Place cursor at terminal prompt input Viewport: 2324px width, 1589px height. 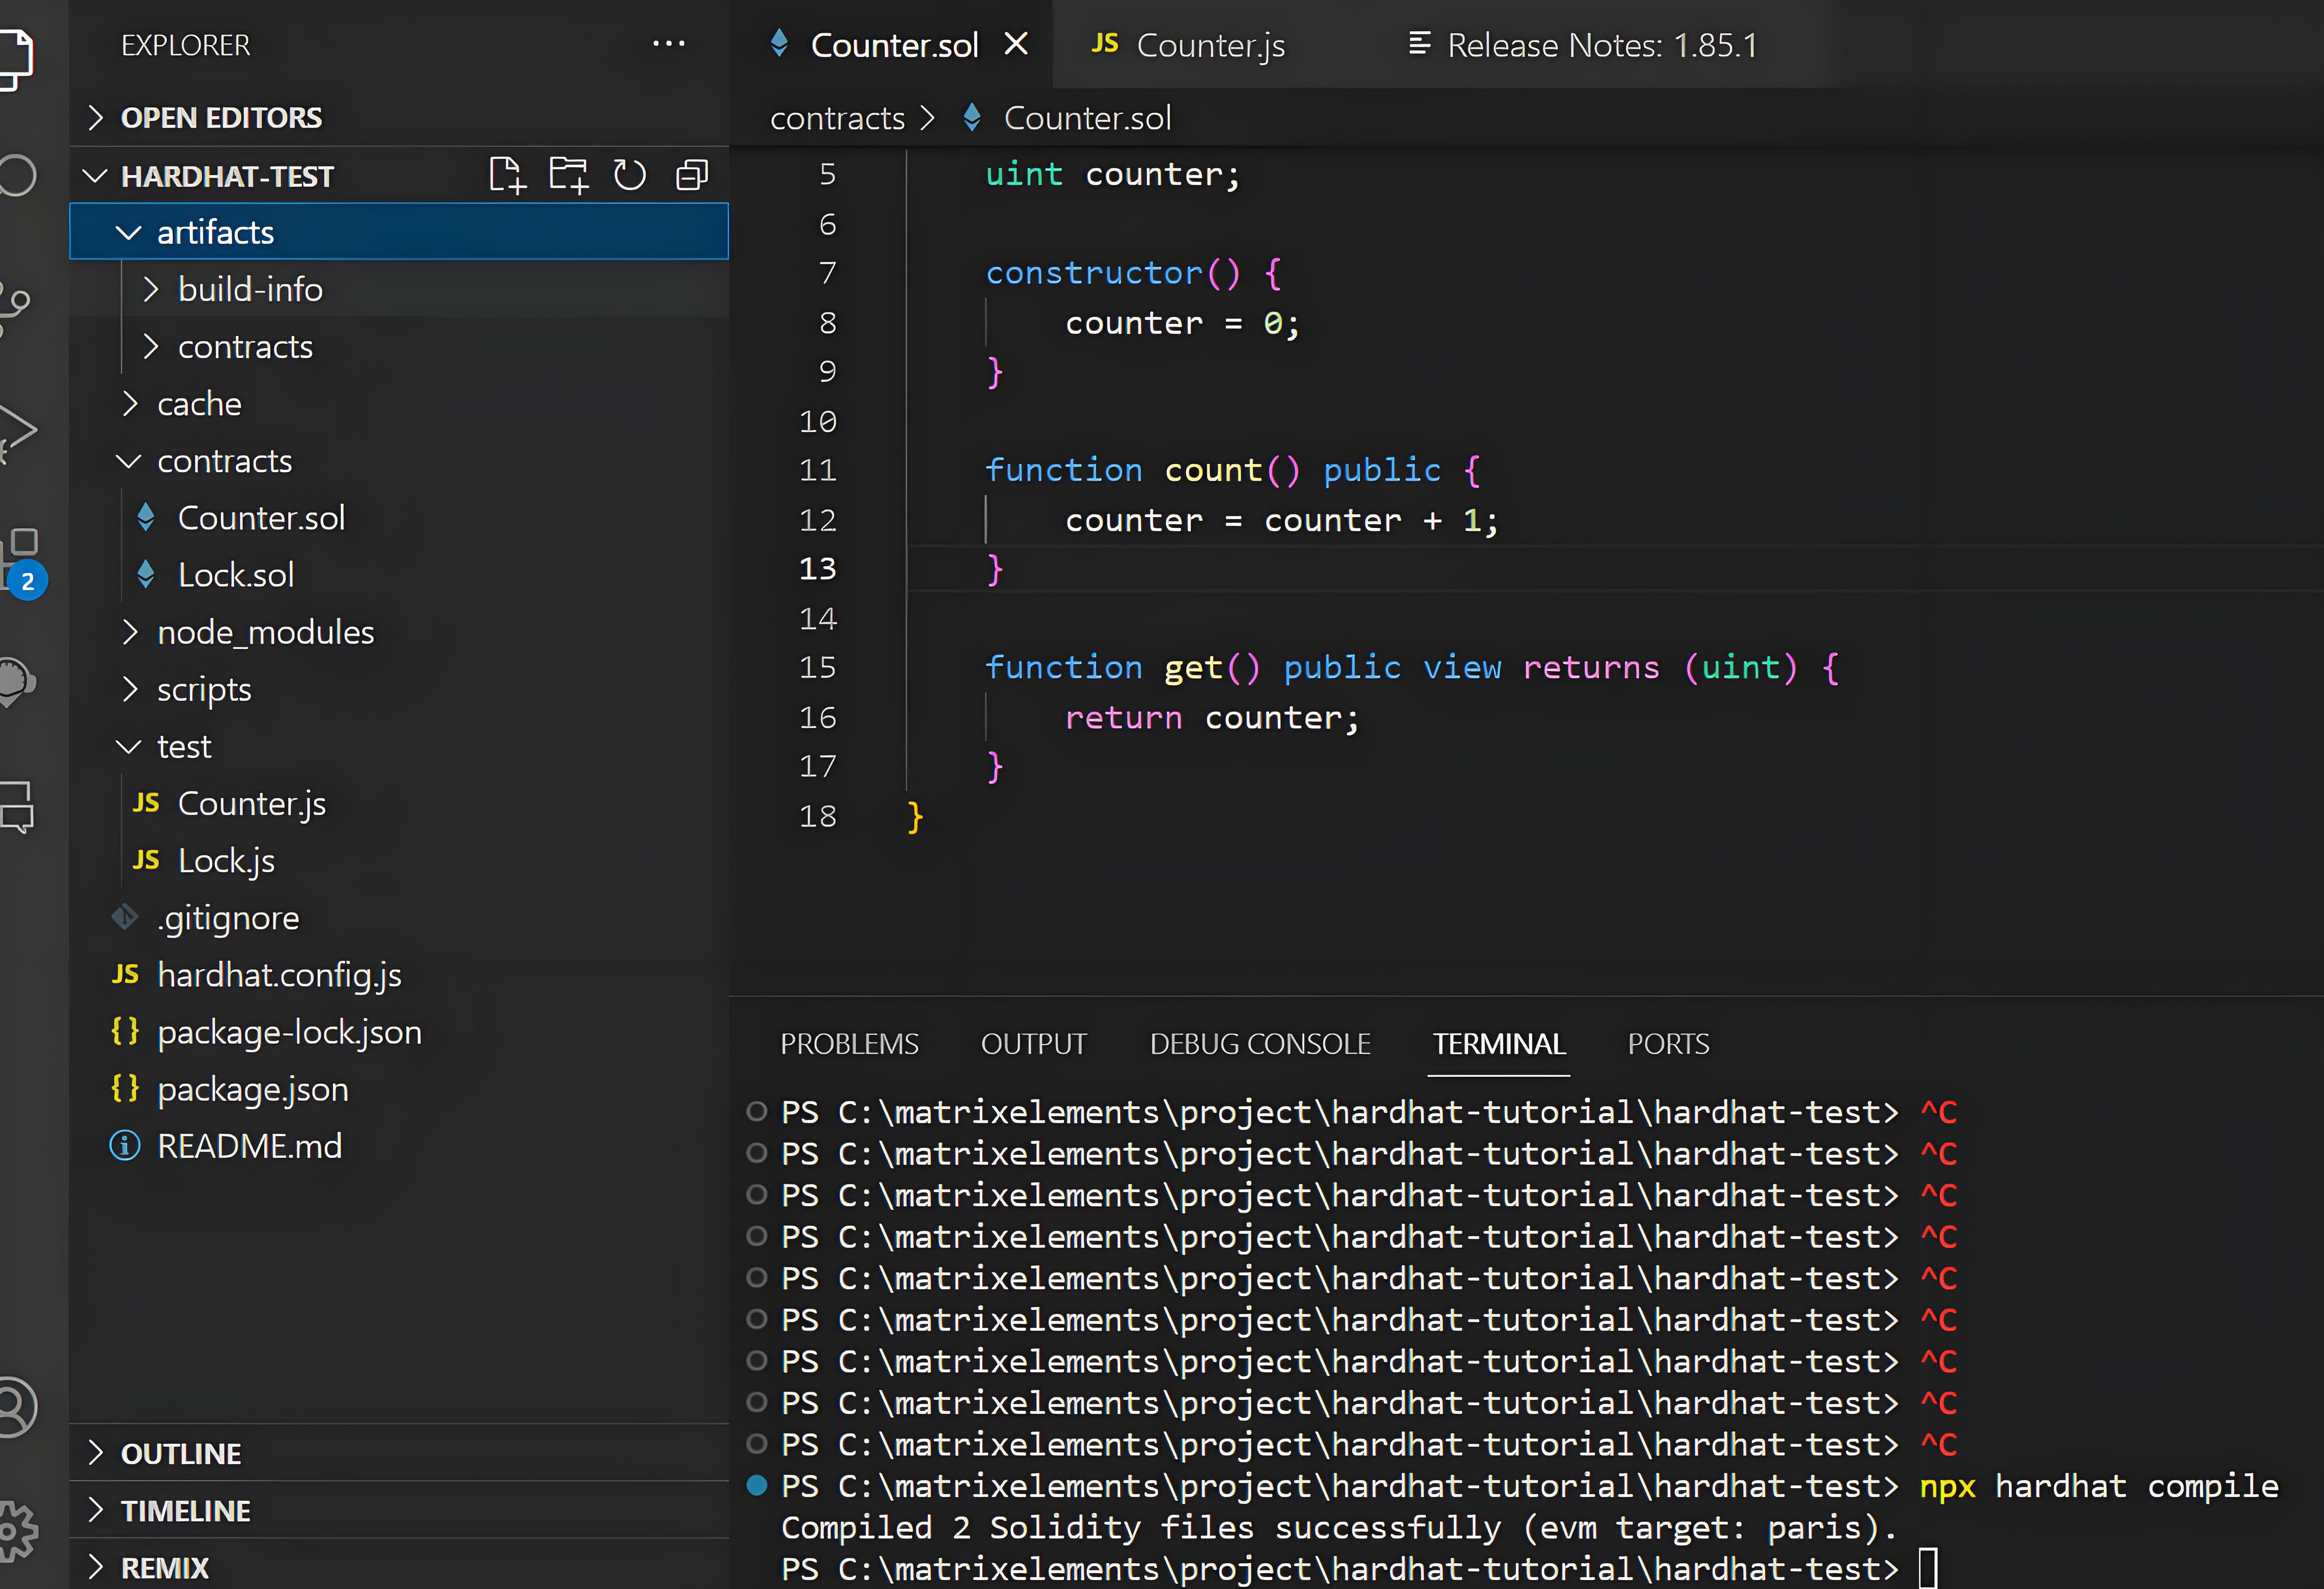1928,1567
